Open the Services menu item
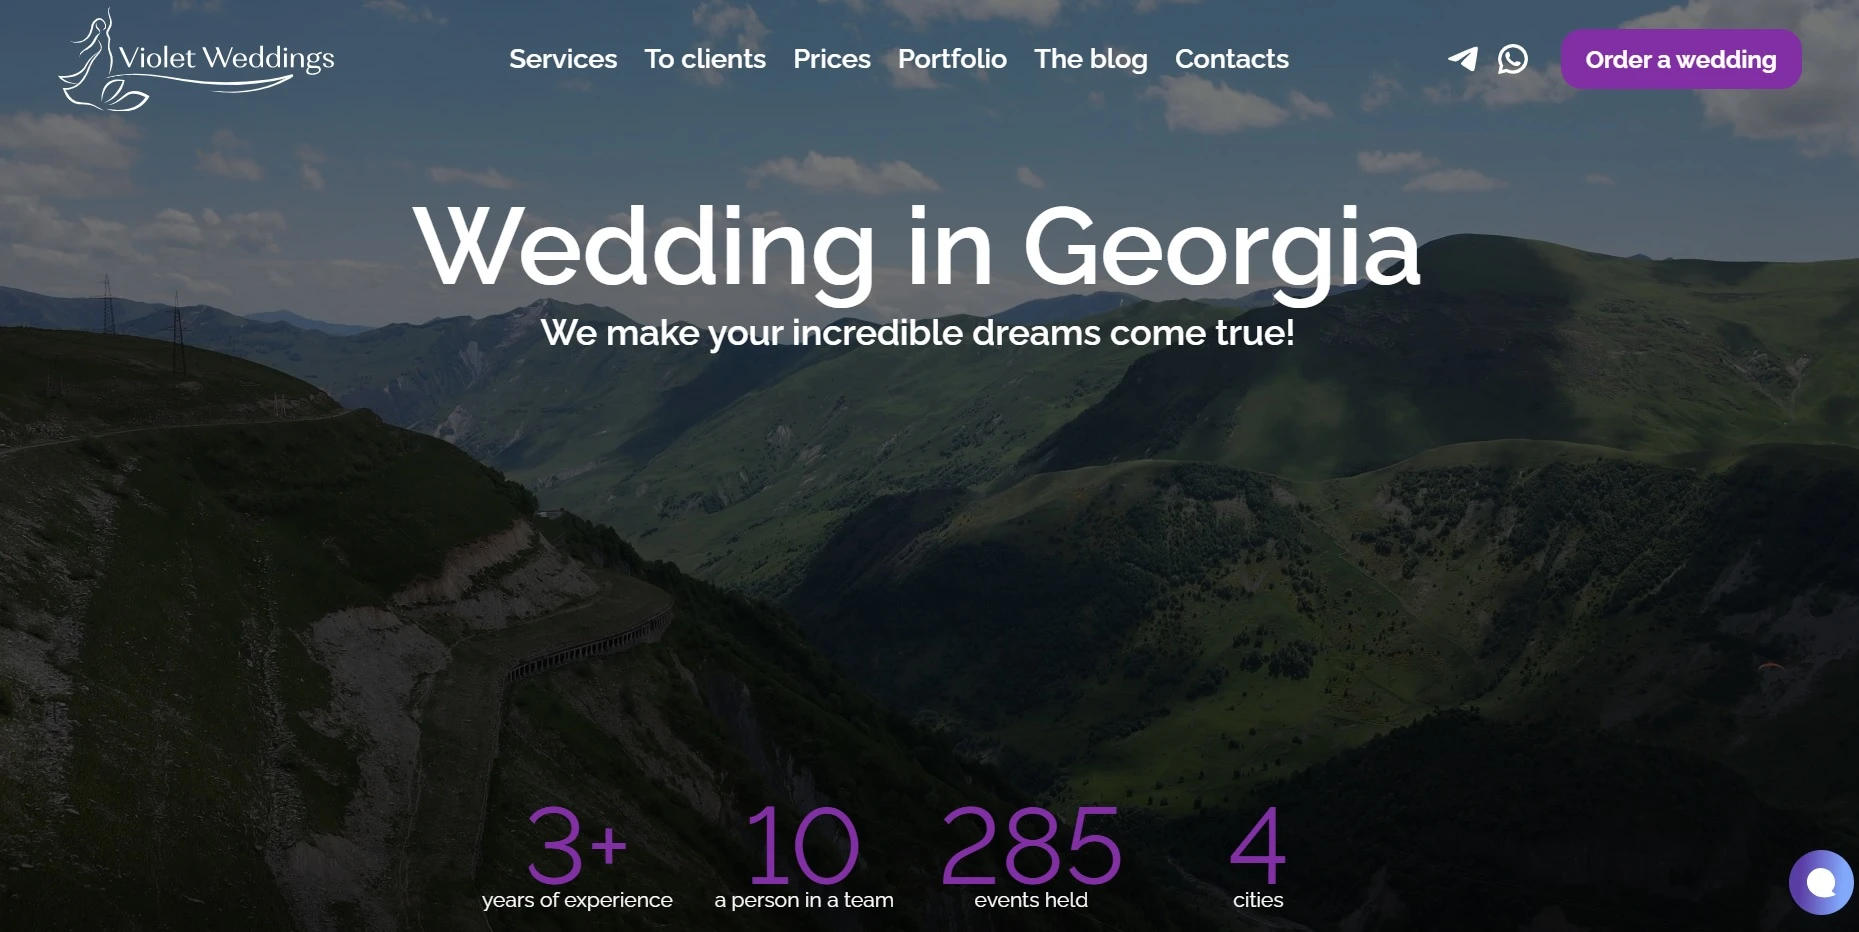Screen dimensions: 1859x932 tap(563, 59)
